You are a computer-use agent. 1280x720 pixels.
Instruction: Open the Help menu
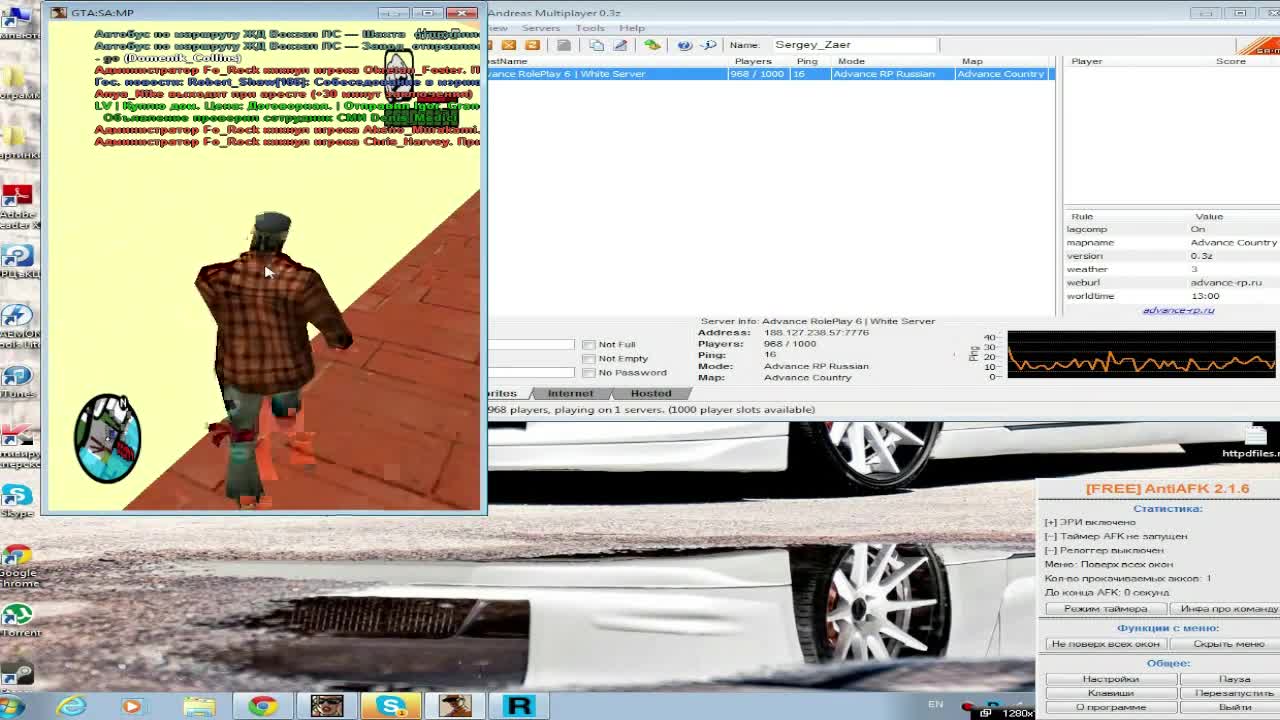point(632,28)
